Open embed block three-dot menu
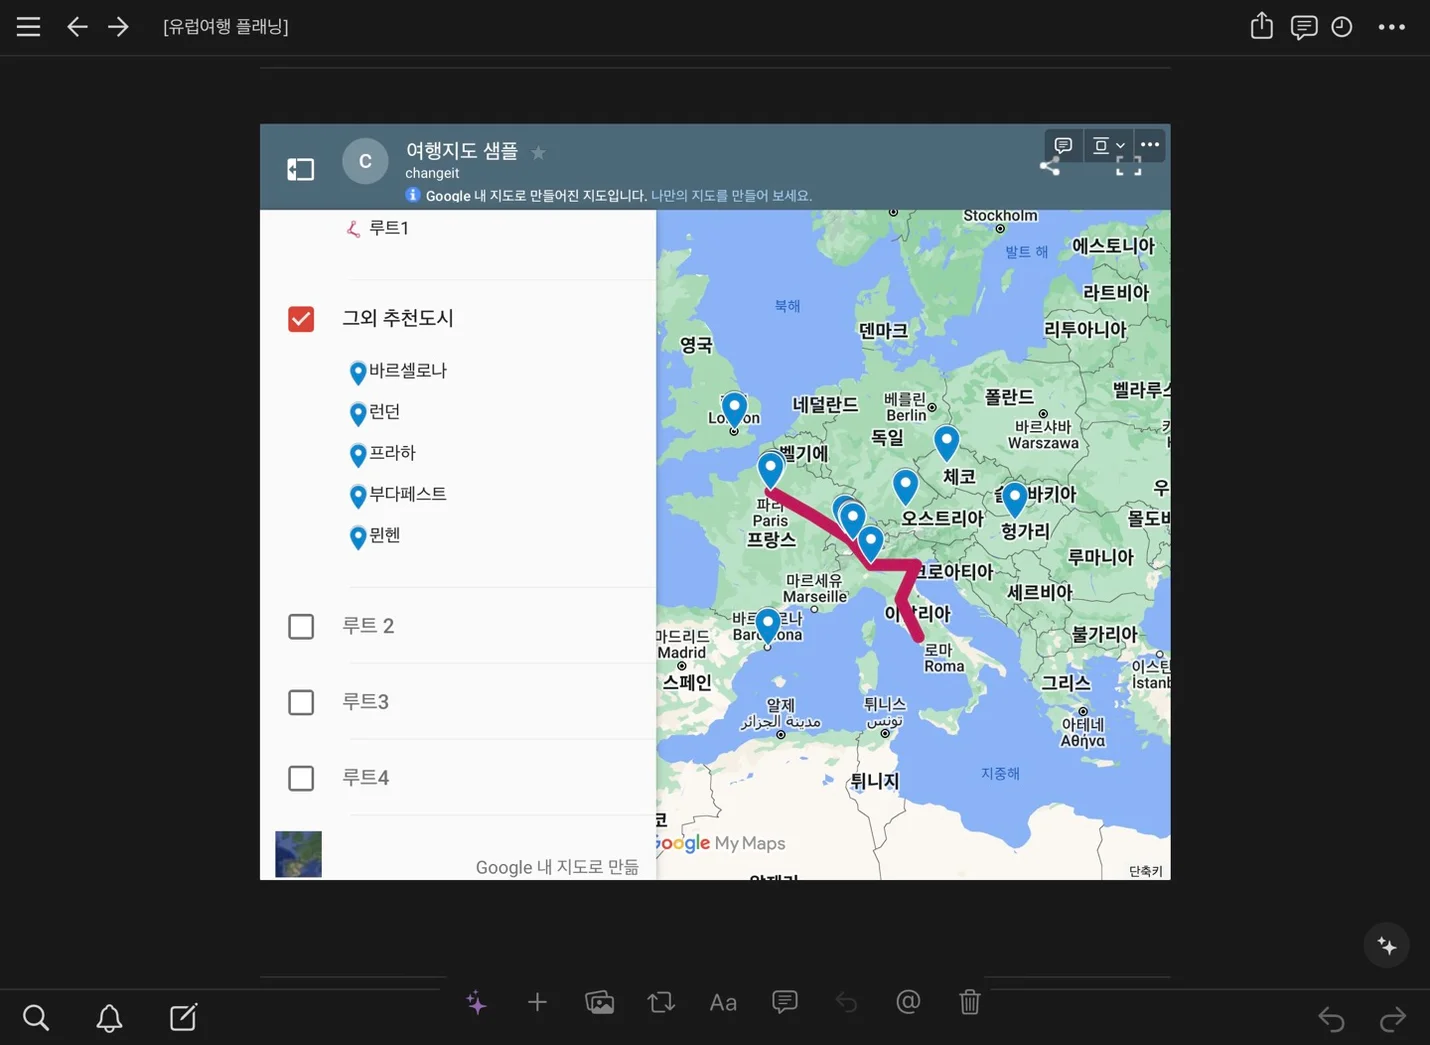Image resolution: width=1430 pixels, height=1045 pixels. pos(1150,145)
